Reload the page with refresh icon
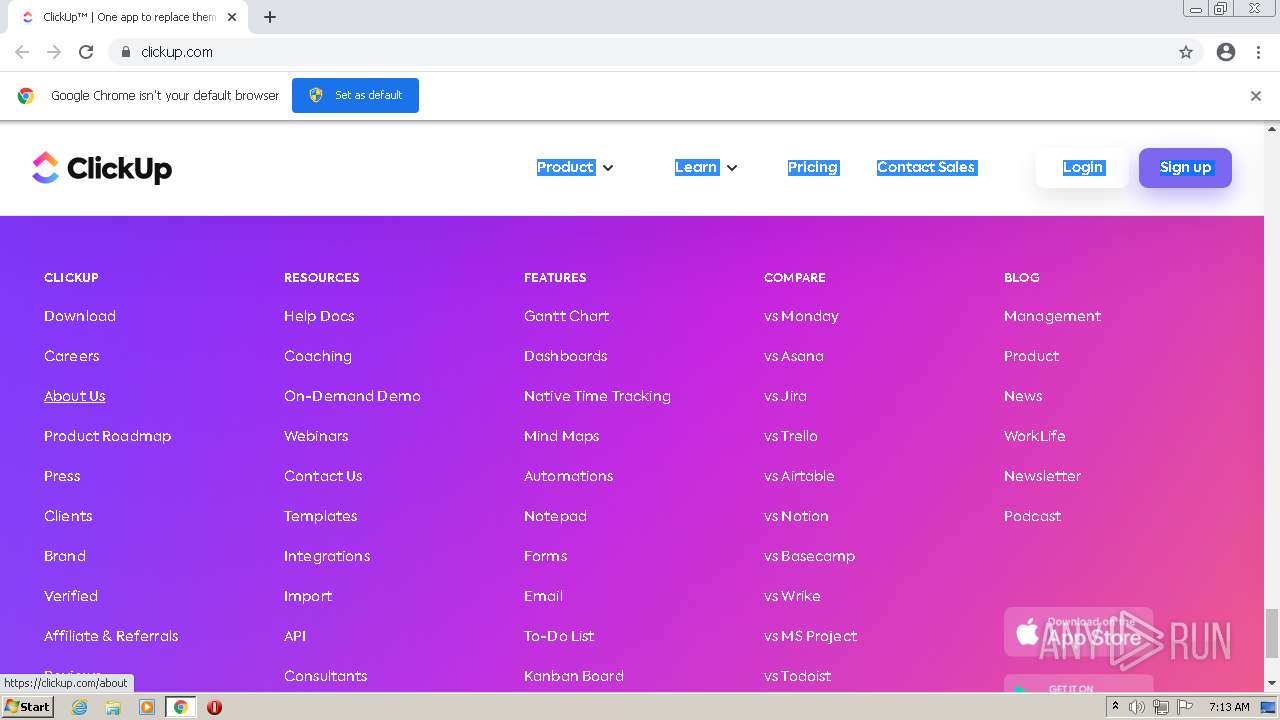Screen dimensions: 1280x720 [x=86, y=52]
